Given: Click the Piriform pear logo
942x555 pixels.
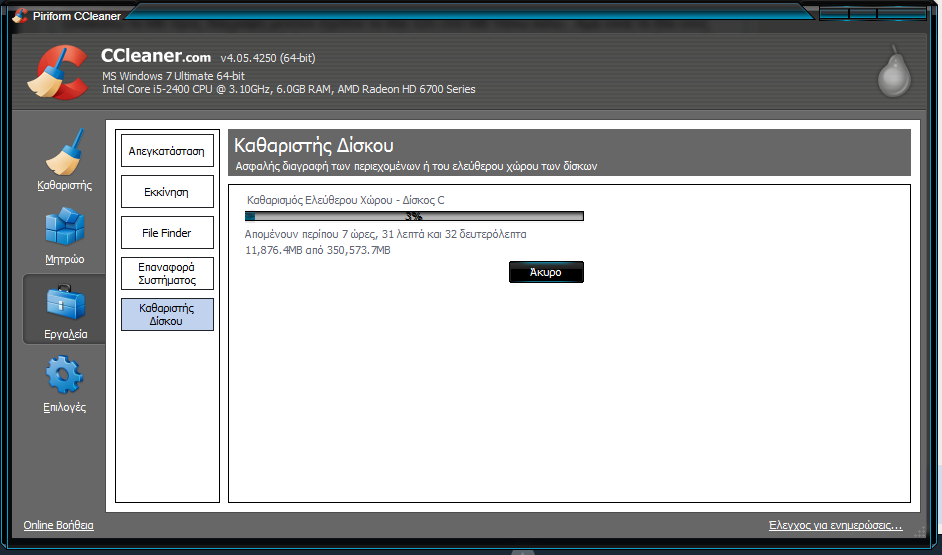Looking at the screenshot, I should pos(894,71).
